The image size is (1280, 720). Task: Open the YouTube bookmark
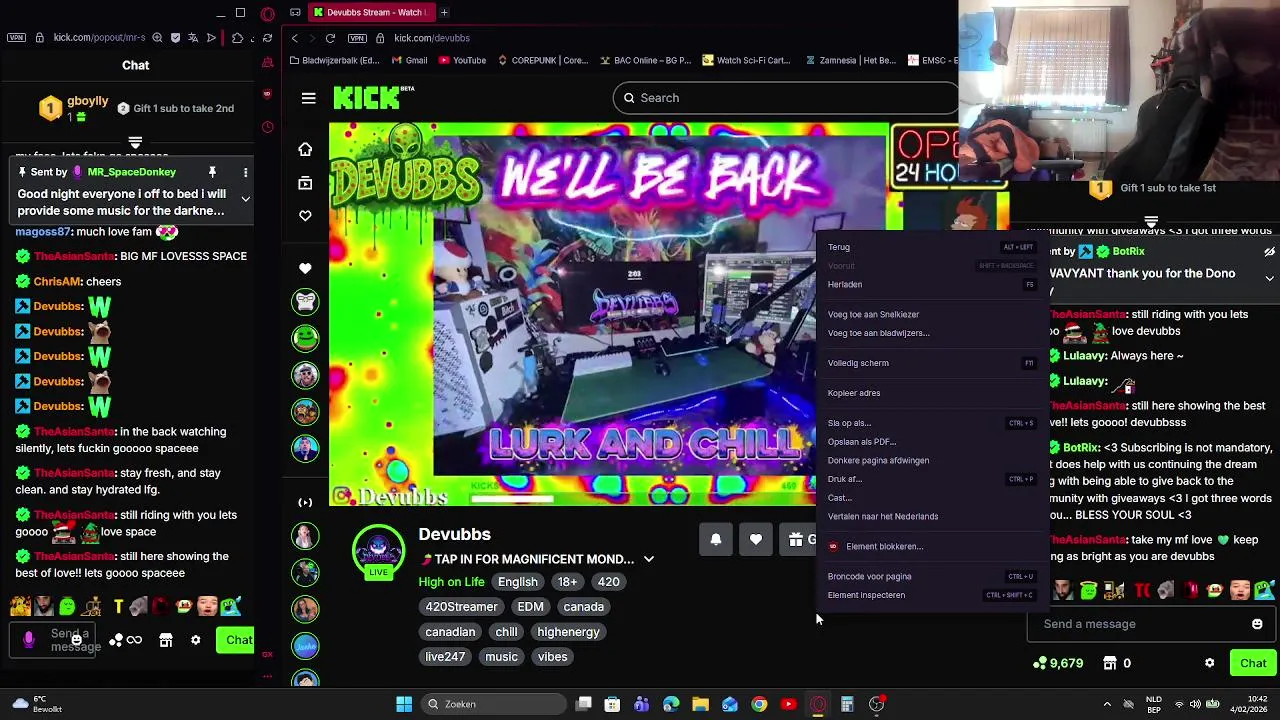coord(462,60)
